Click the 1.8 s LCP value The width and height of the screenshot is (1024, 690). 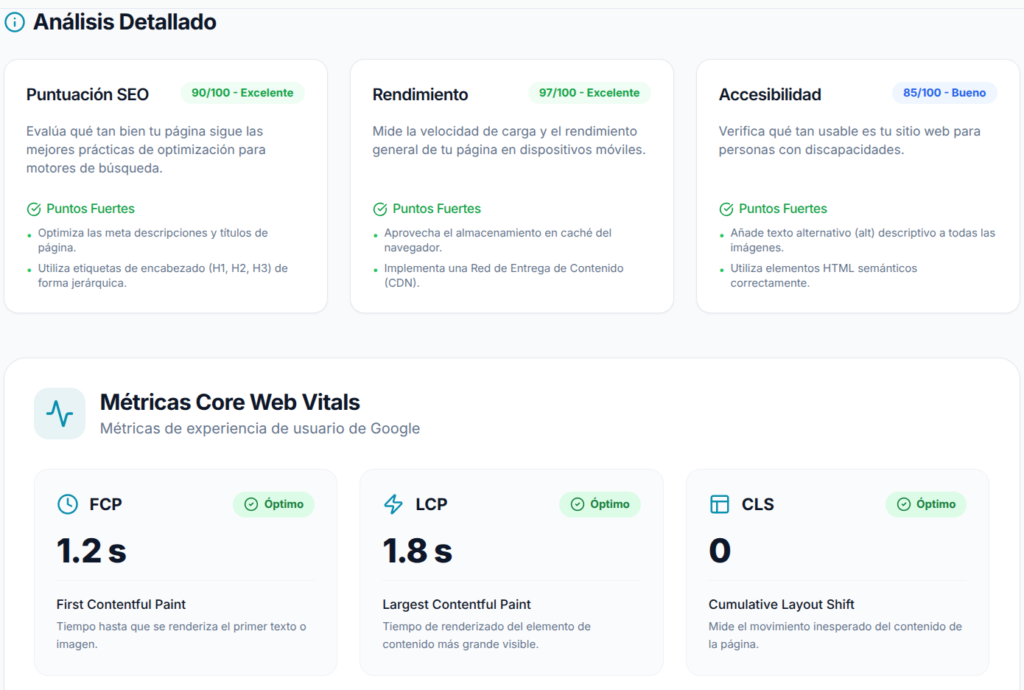click(417, 551)
